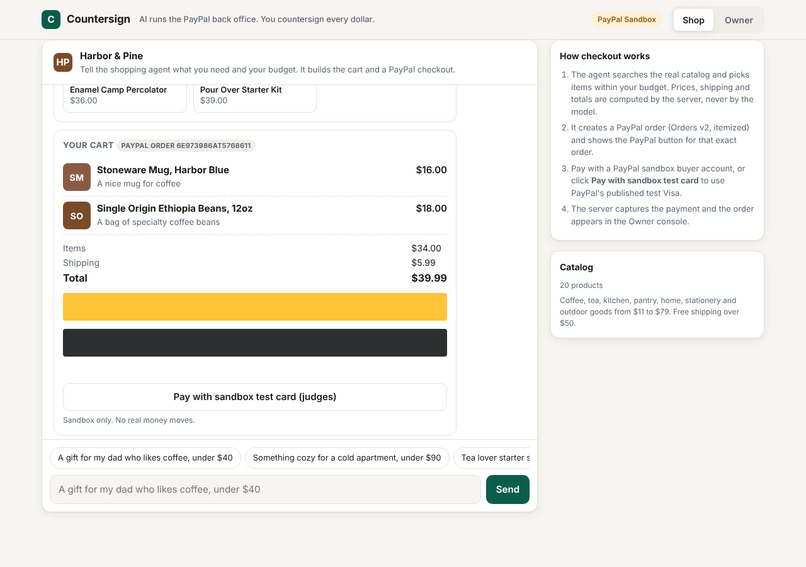Open the Enamel Camp Percolator product card

pos(124,97)
